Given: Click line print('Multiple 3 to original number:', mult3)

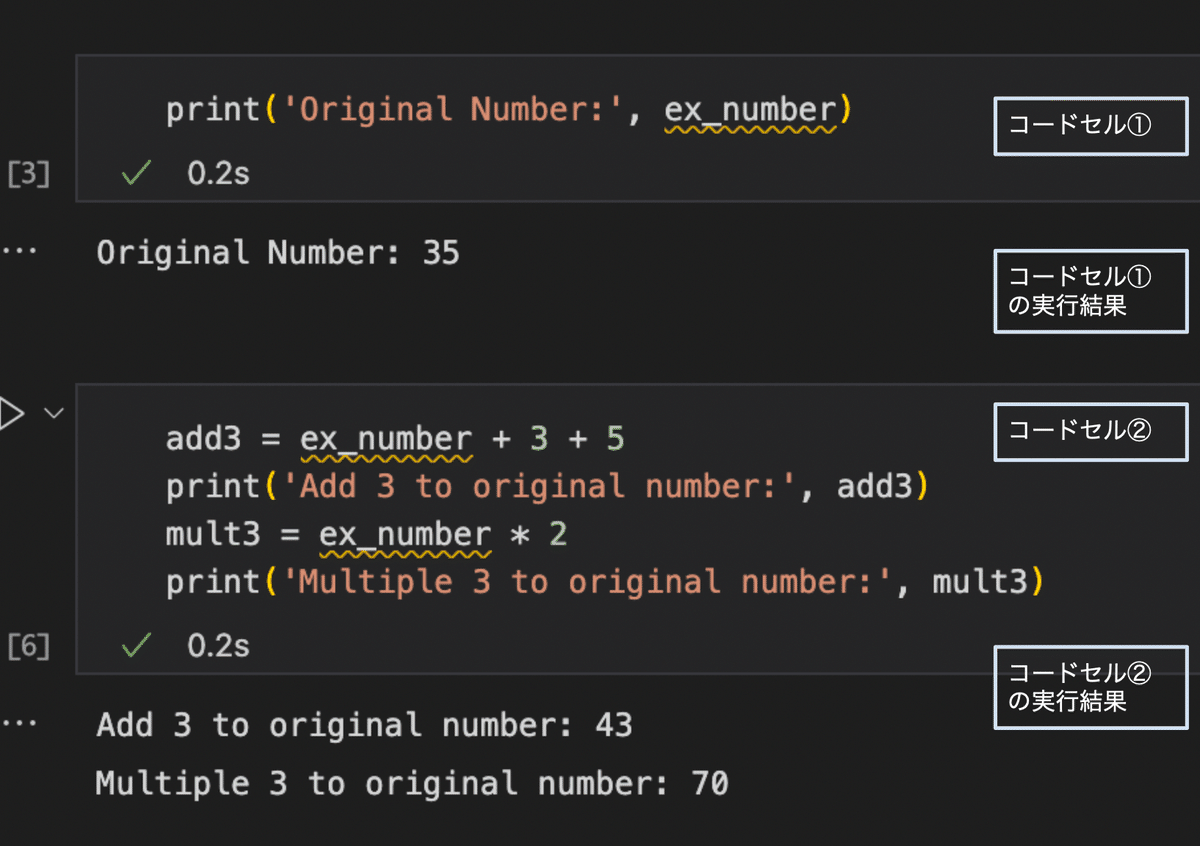Looking at the screenshot, I should point(605,582).
